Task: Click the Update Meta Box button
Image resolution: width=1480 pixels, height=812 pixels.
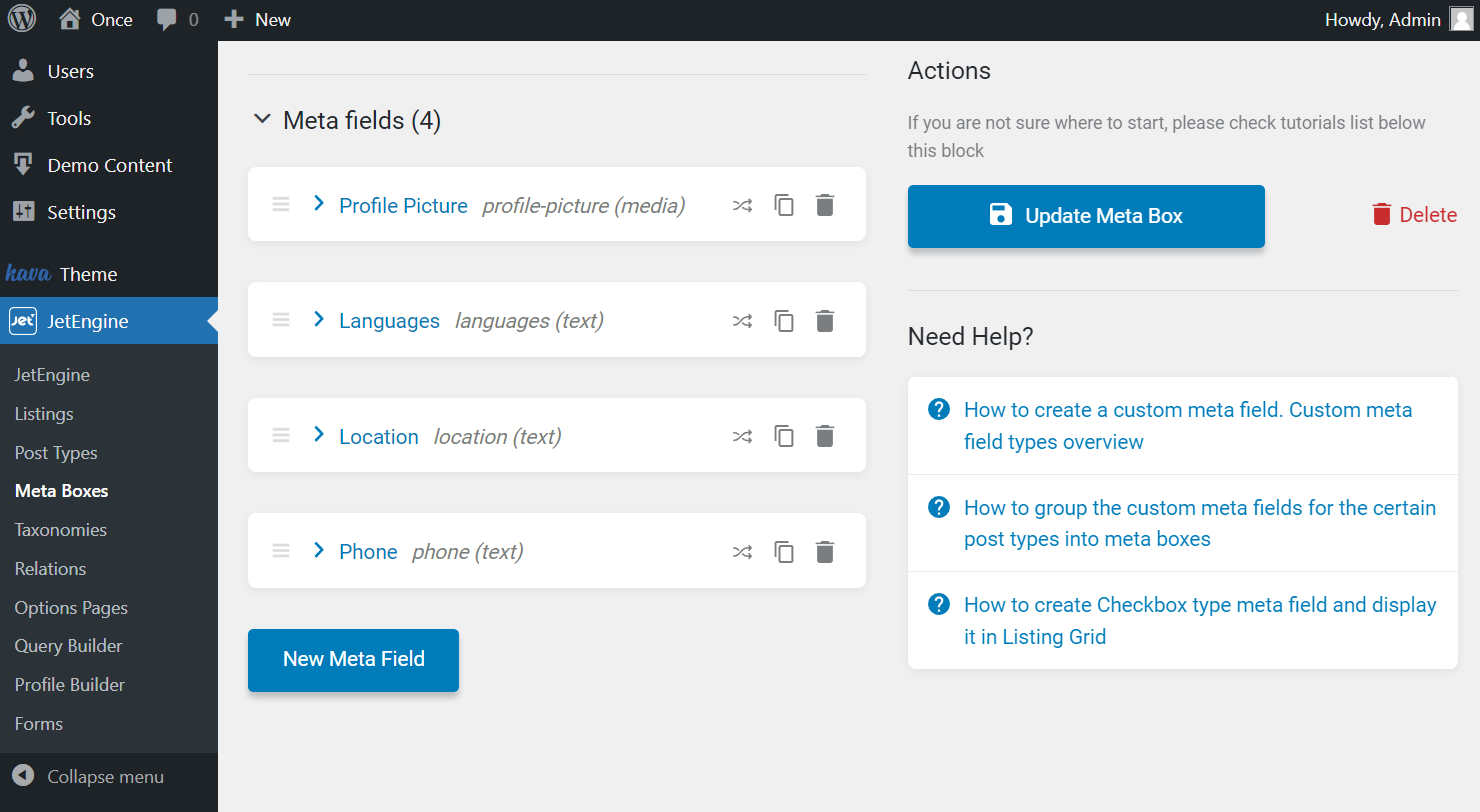Action: (1086, 216)
